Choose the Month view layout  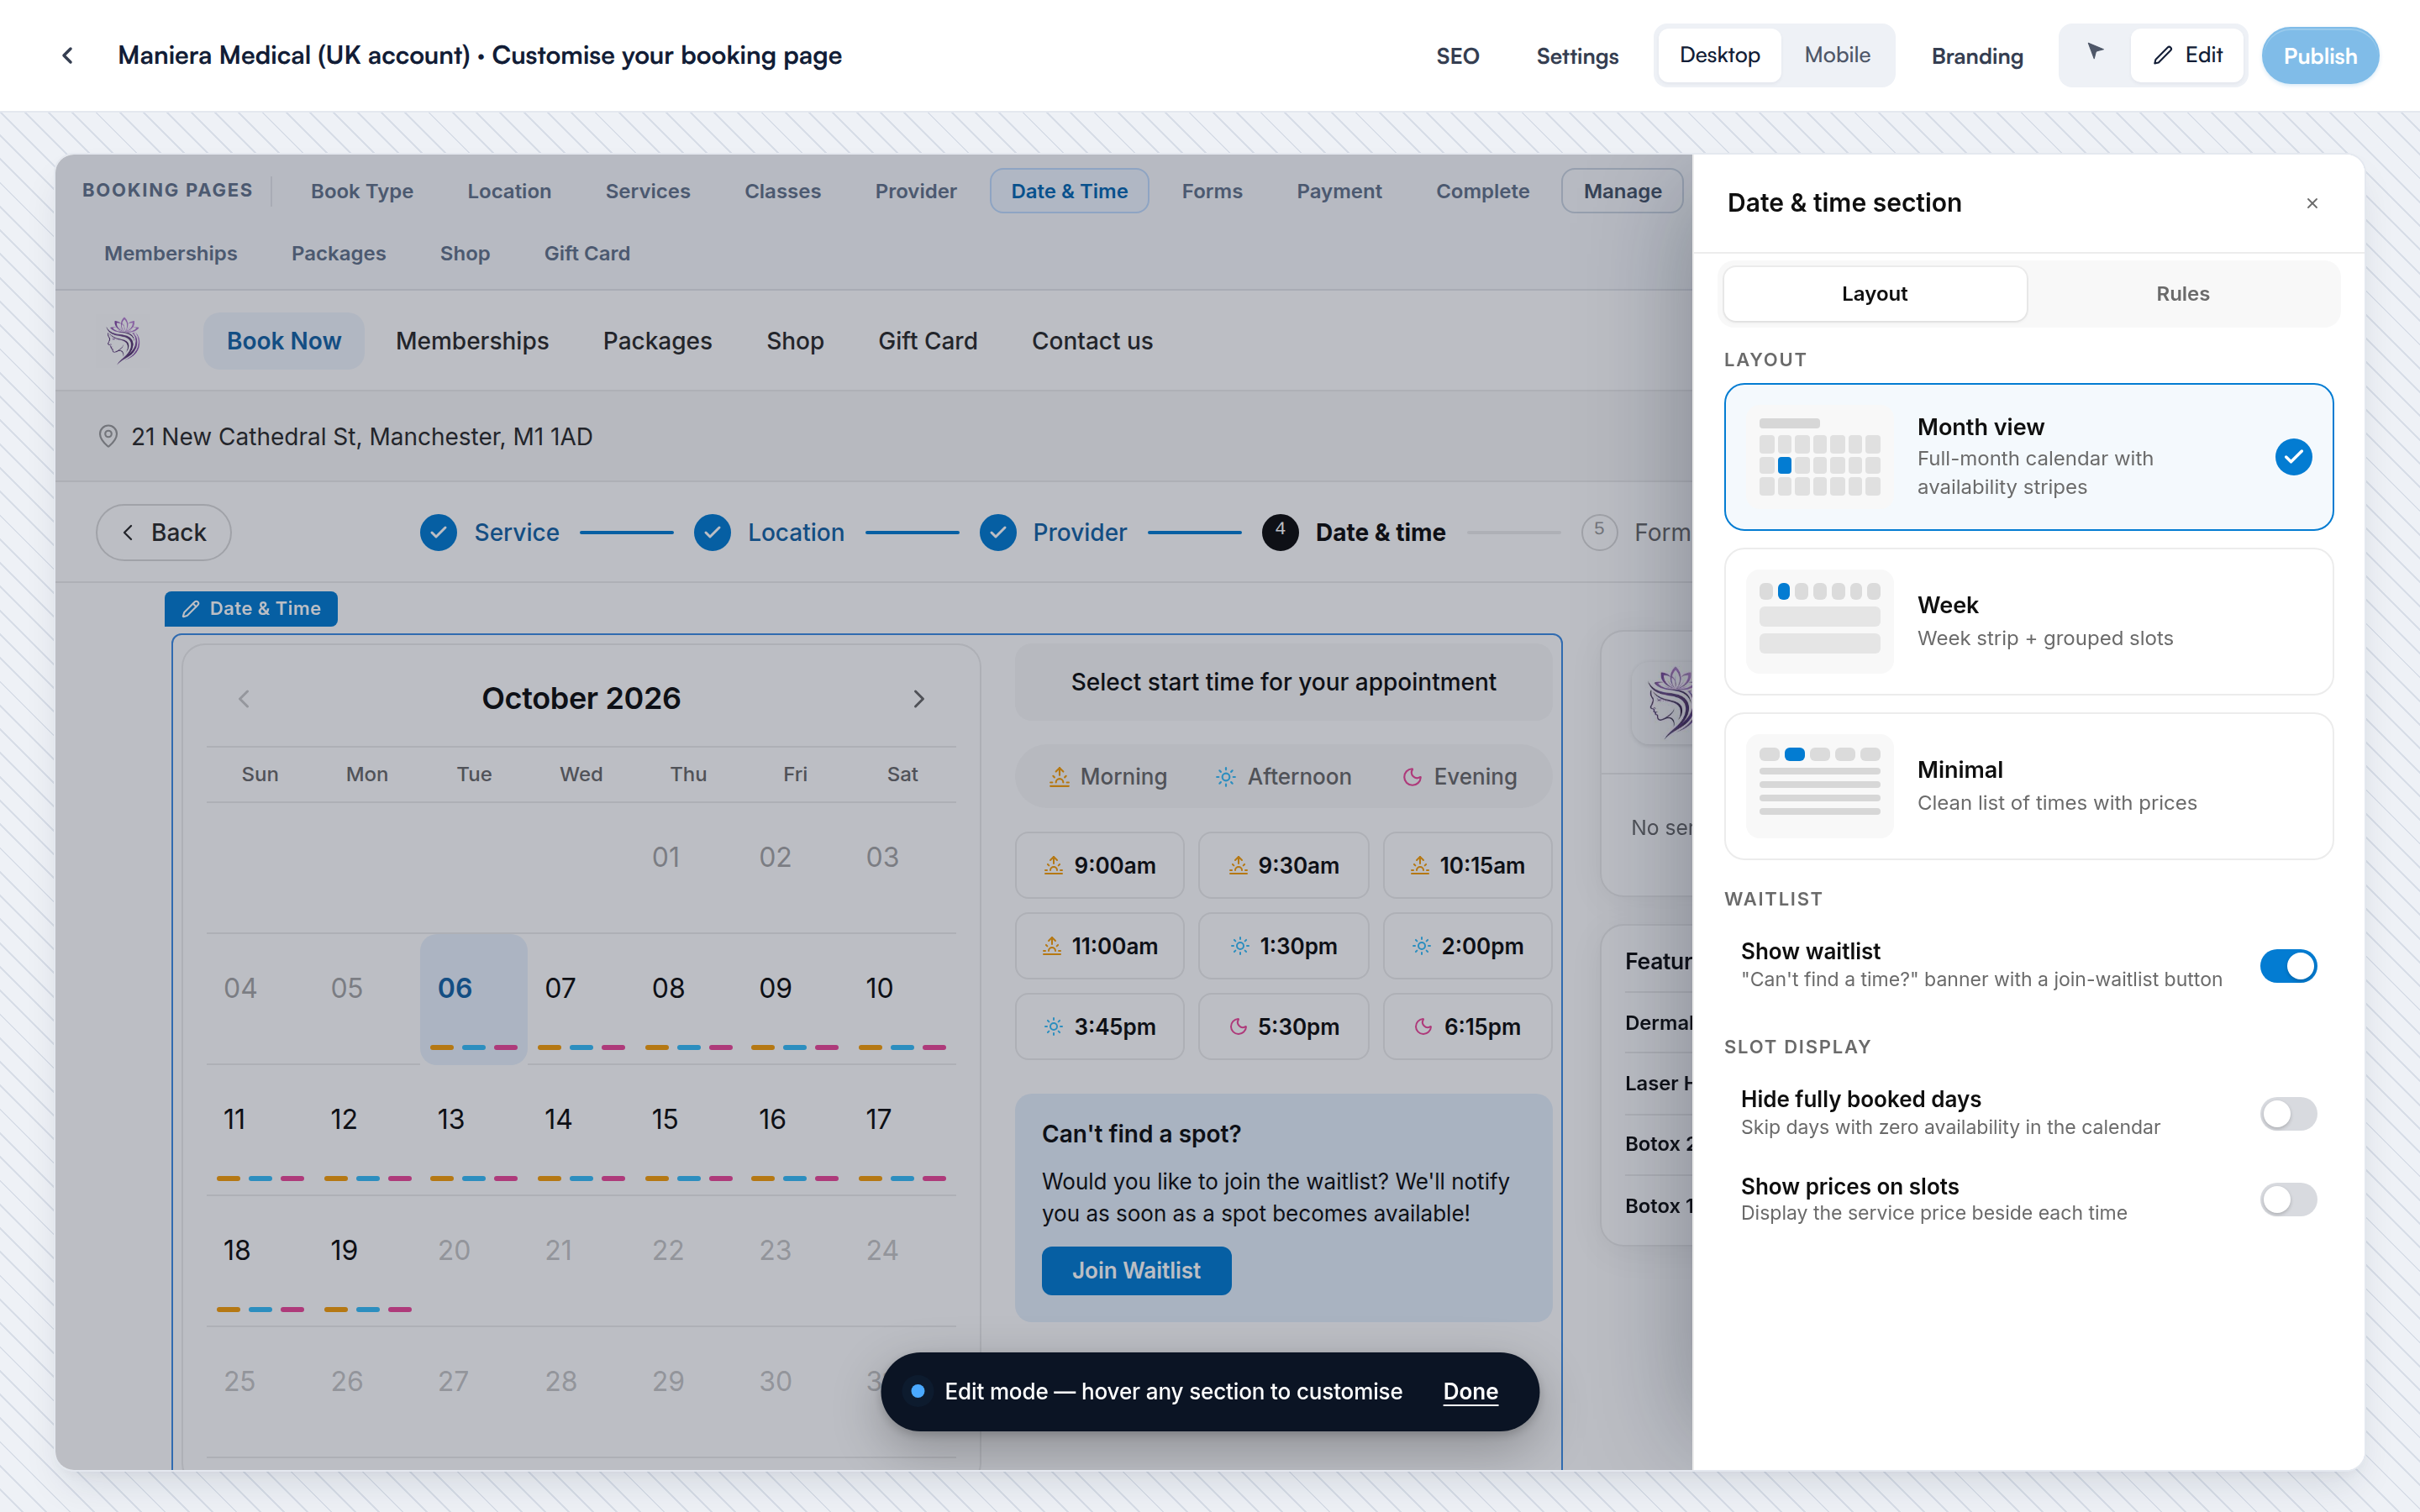[x=2029, y=457]
